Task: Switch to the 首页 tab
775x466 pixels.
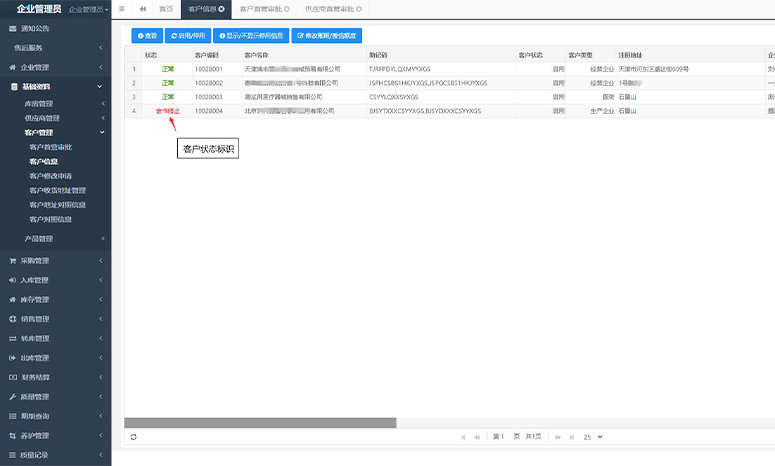Action: pos(167,9)
